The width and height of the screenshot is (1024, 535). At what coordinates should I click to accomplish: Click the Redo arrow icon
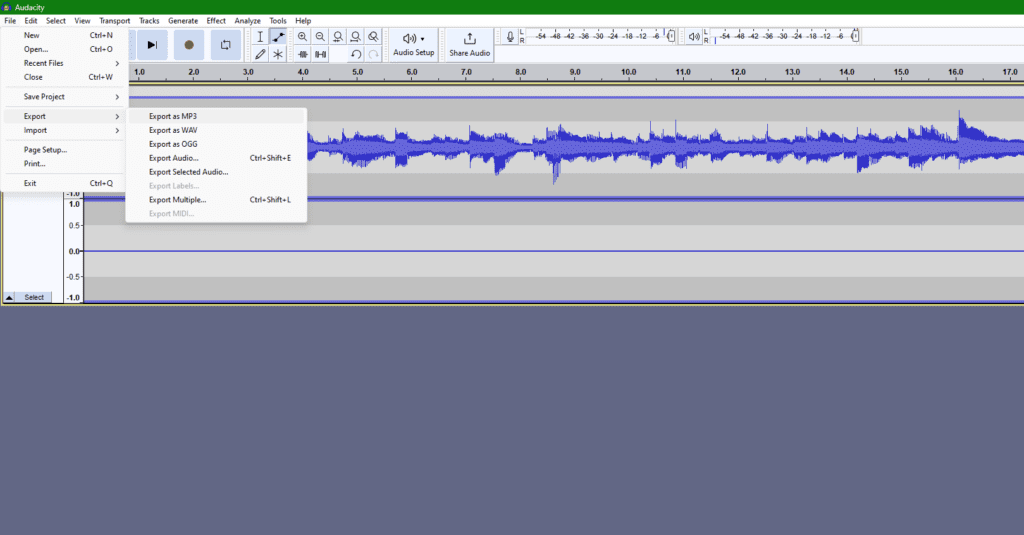(373, 54)
